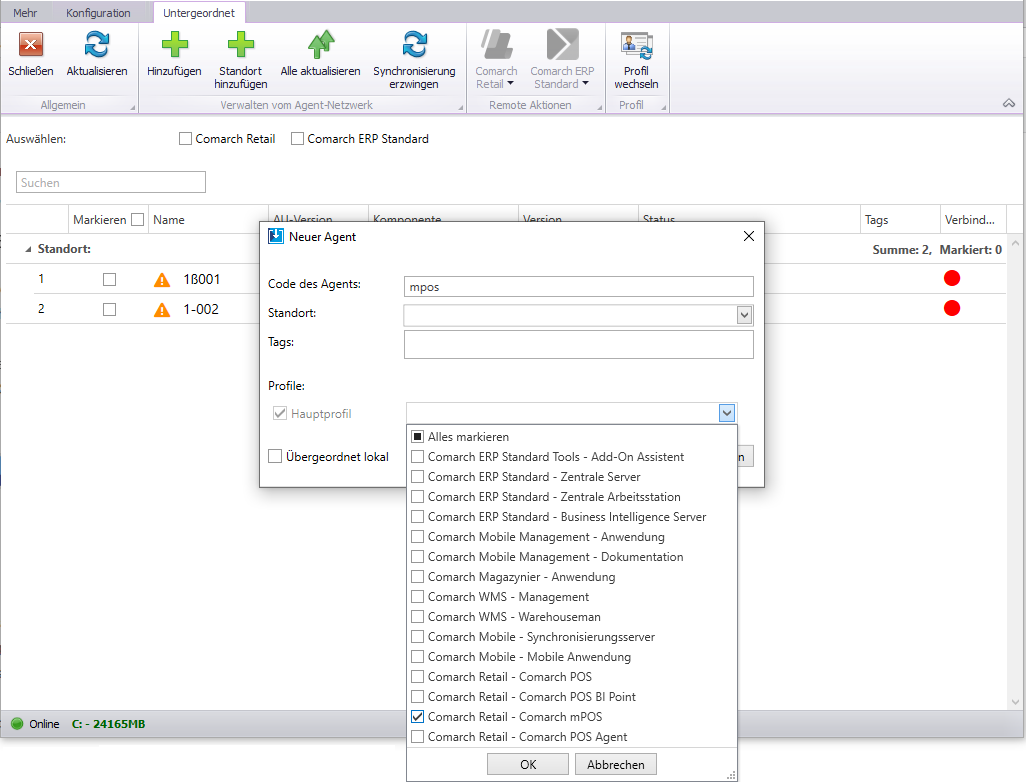The width and height of the screenshot is (1026, 782).
Task: Open the Comarch Retail remote actions icon
Action: point(497,44)
